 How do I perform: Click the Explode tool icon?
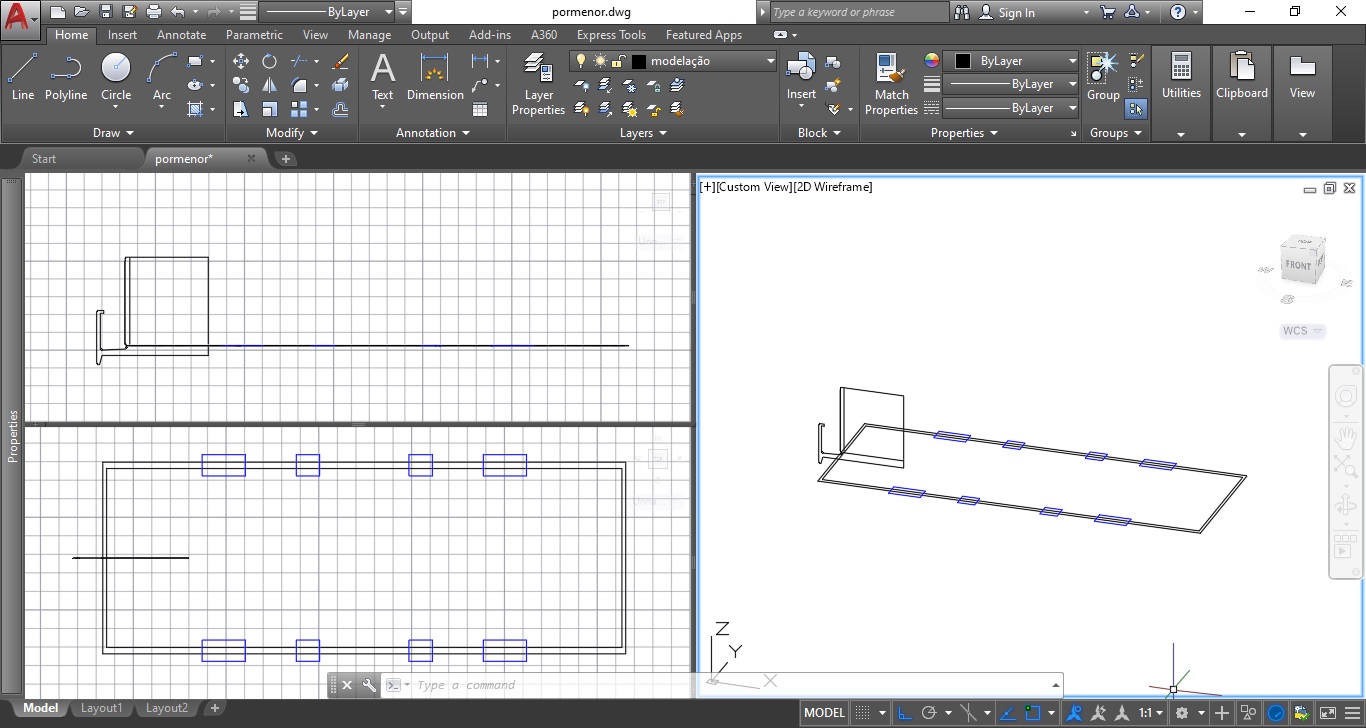point(340,85)
